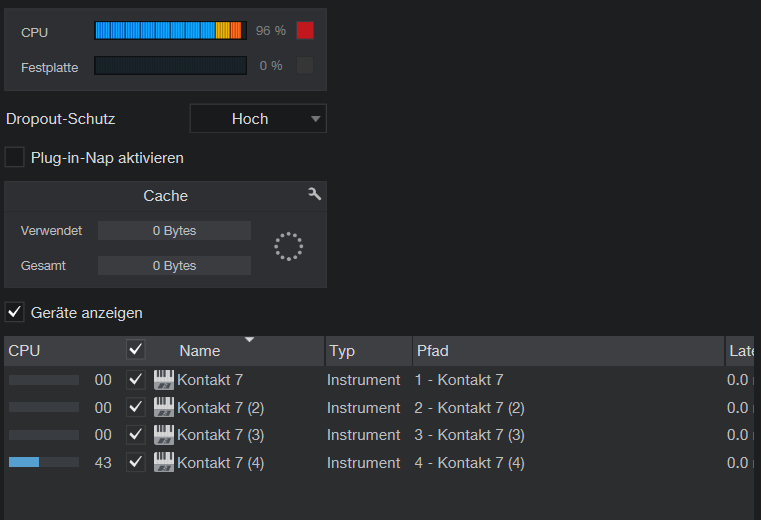Disable the Kontakt 7 (2) device checkbox
This screenshot has height=520, width=761.
tap(135, 407)
